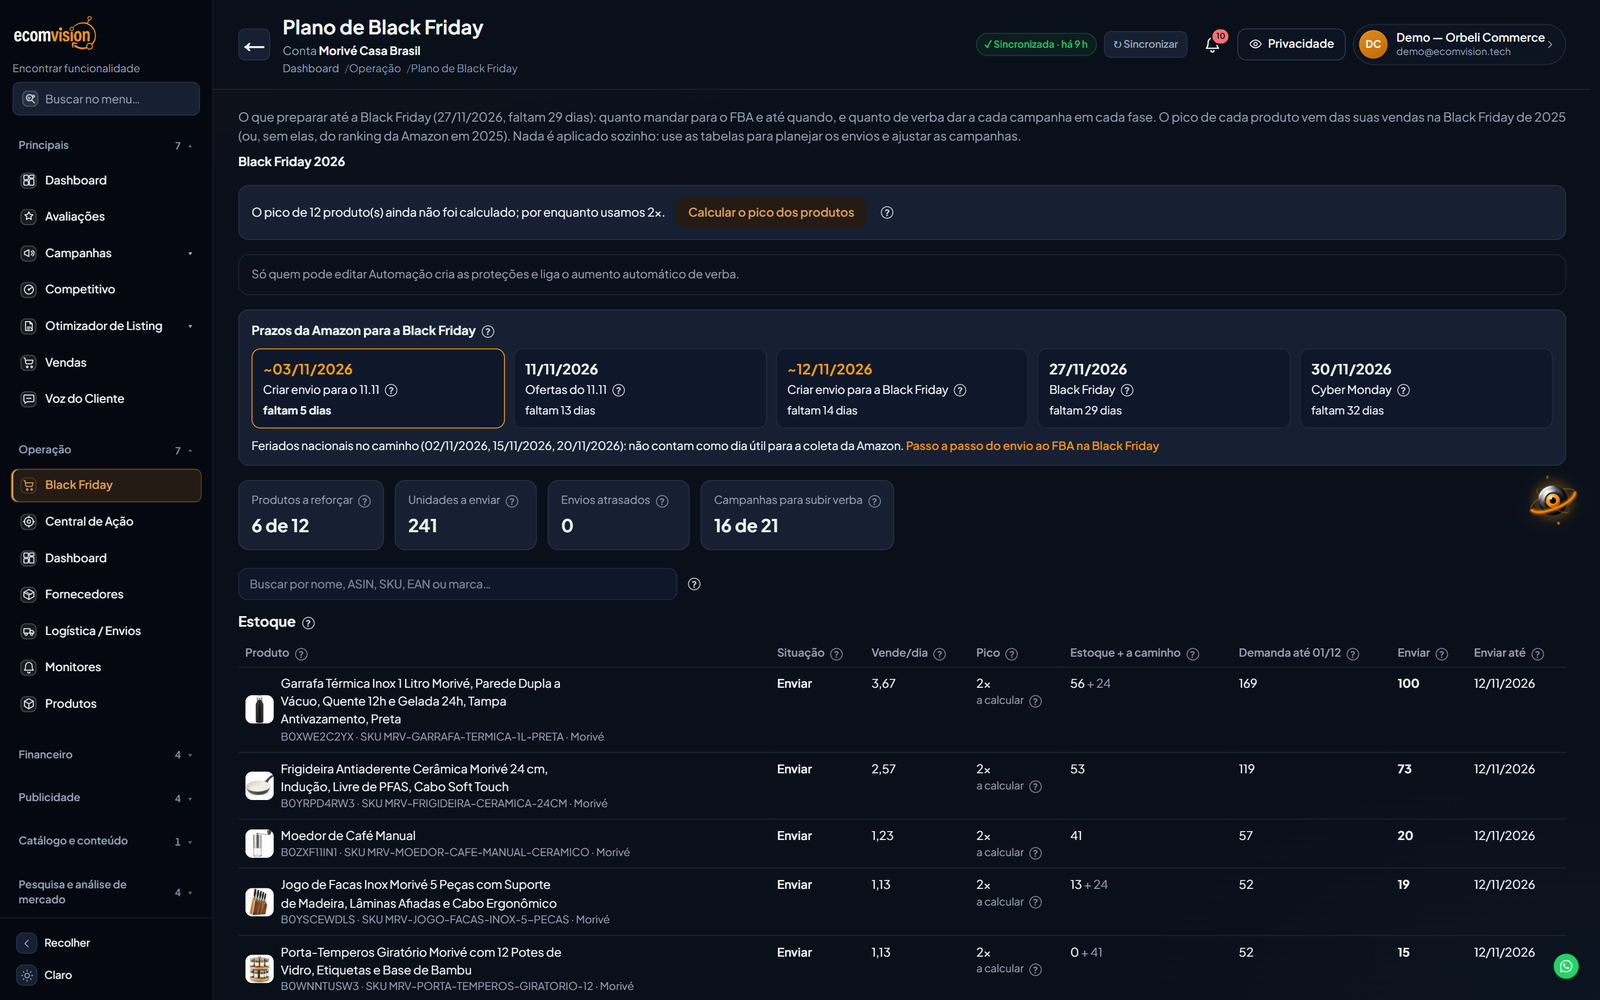1600x1000 pixels.
Task: Click help icon next to Estoque heading
Action: 308,623
